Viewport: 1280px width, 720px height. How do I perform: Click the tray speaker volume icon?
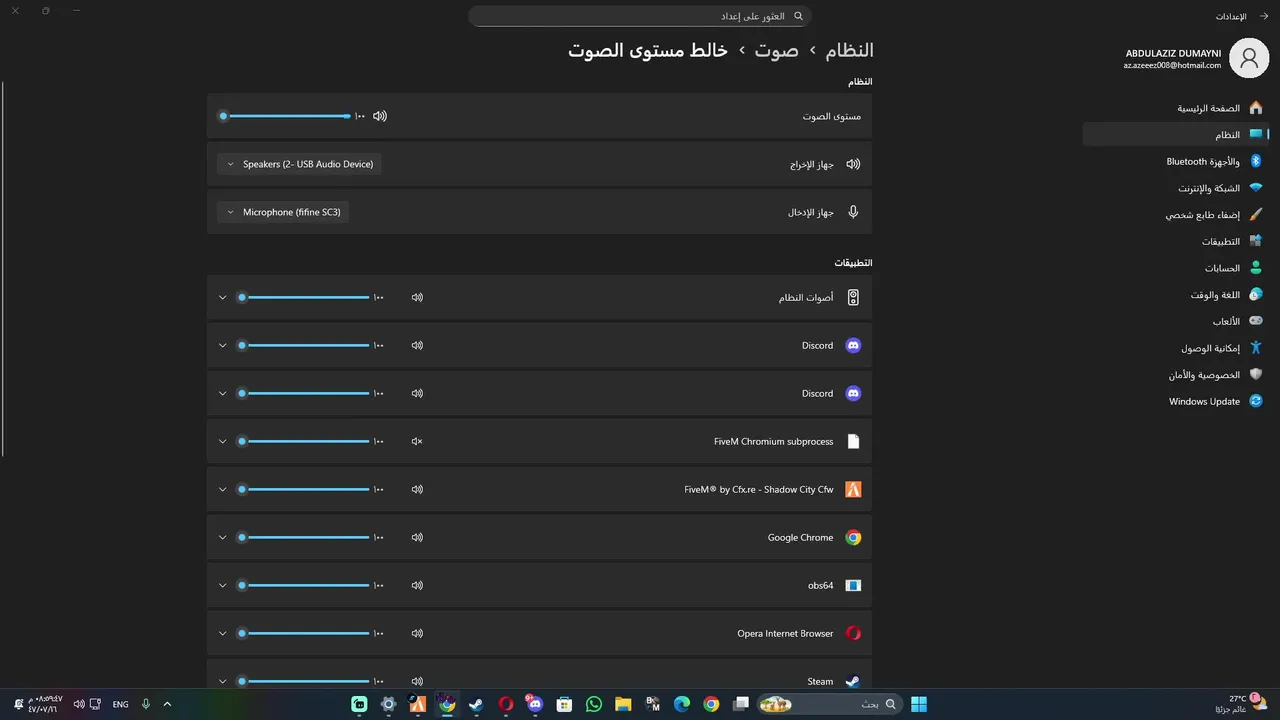point(79,704)
